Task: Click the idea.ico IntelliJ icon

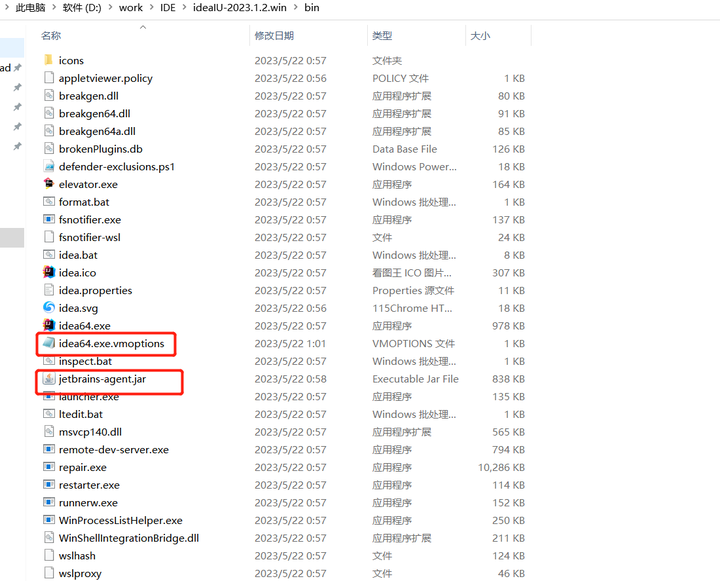Action: click(x=49, y=272)
